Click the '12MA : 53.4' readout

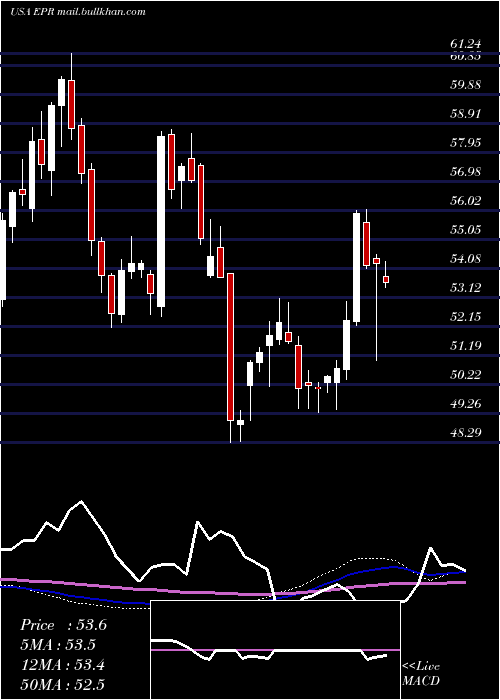coord(62,665)
